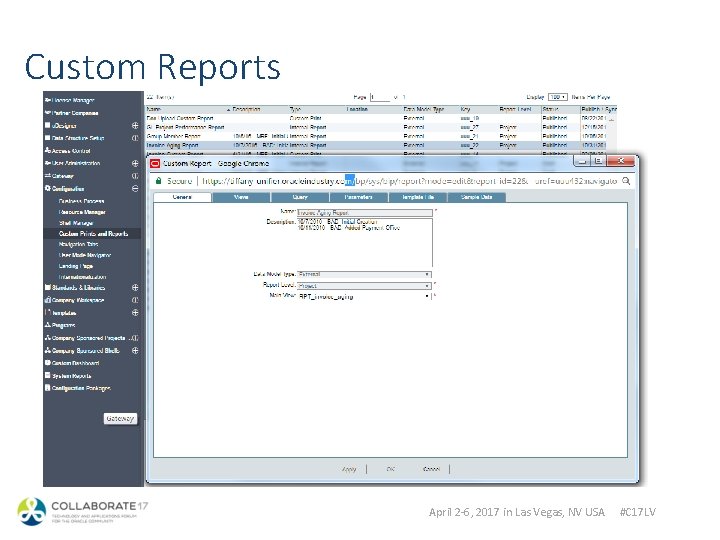Click the Cancel button
Screen dimensions: 720x540
(431, 469)
